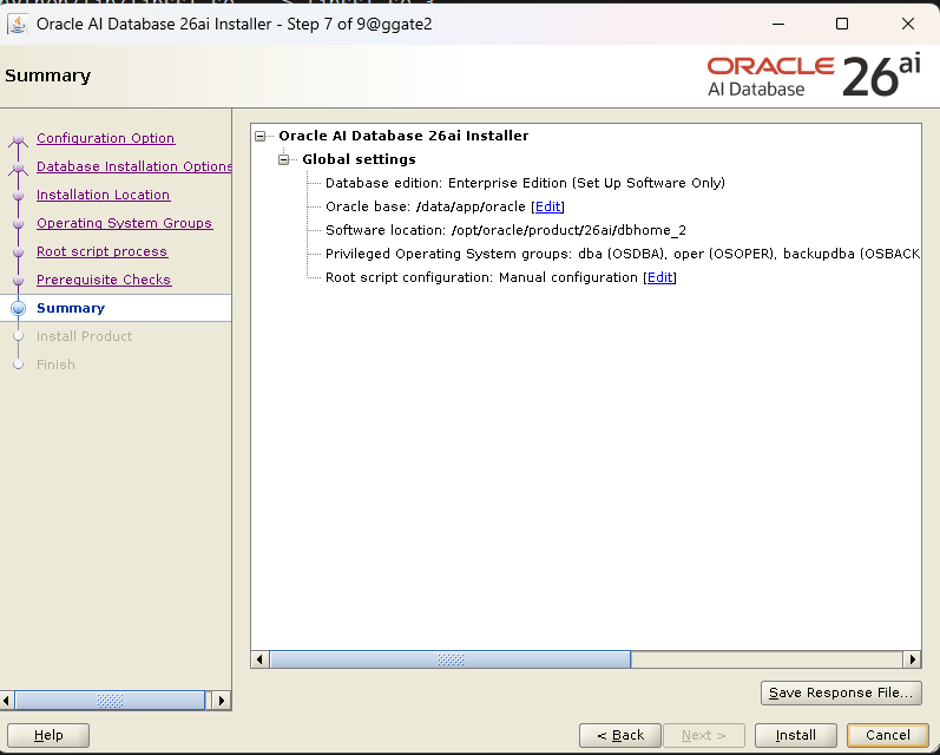
Task: Click summary tree scroll-right arrow
Action: pos(912,660)
